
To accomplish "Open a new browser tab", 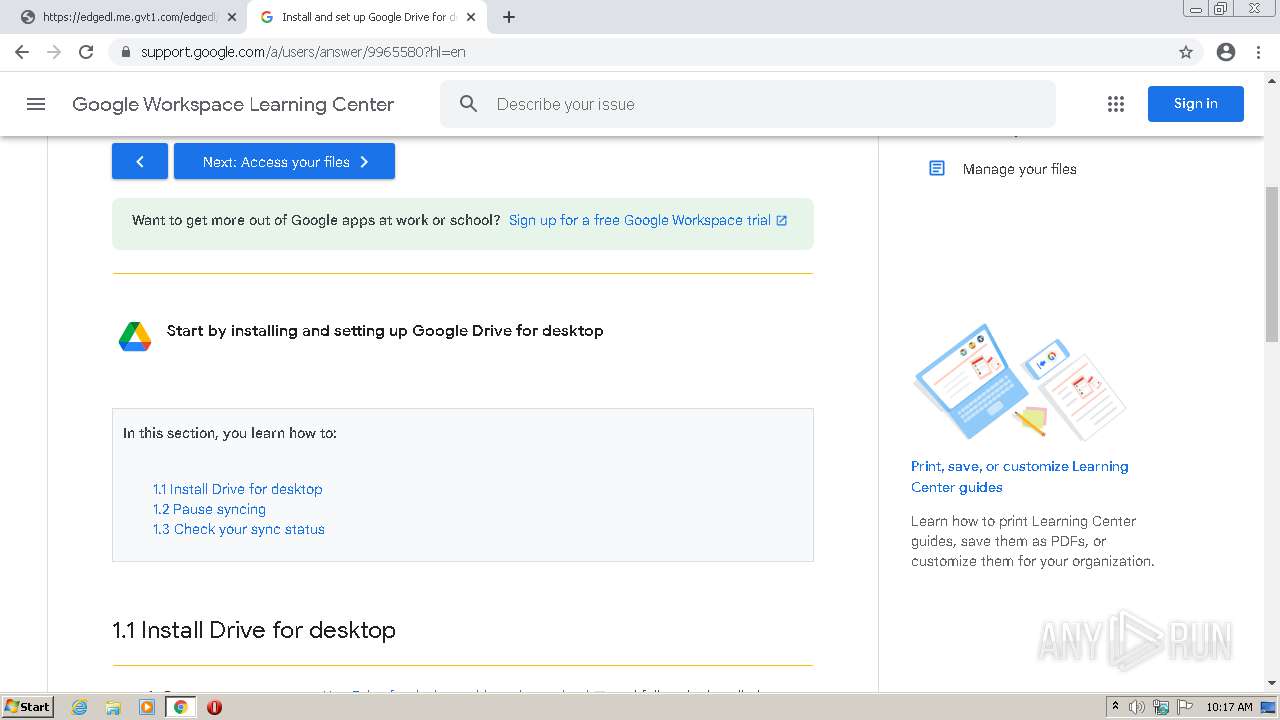I will pos(509,17).
